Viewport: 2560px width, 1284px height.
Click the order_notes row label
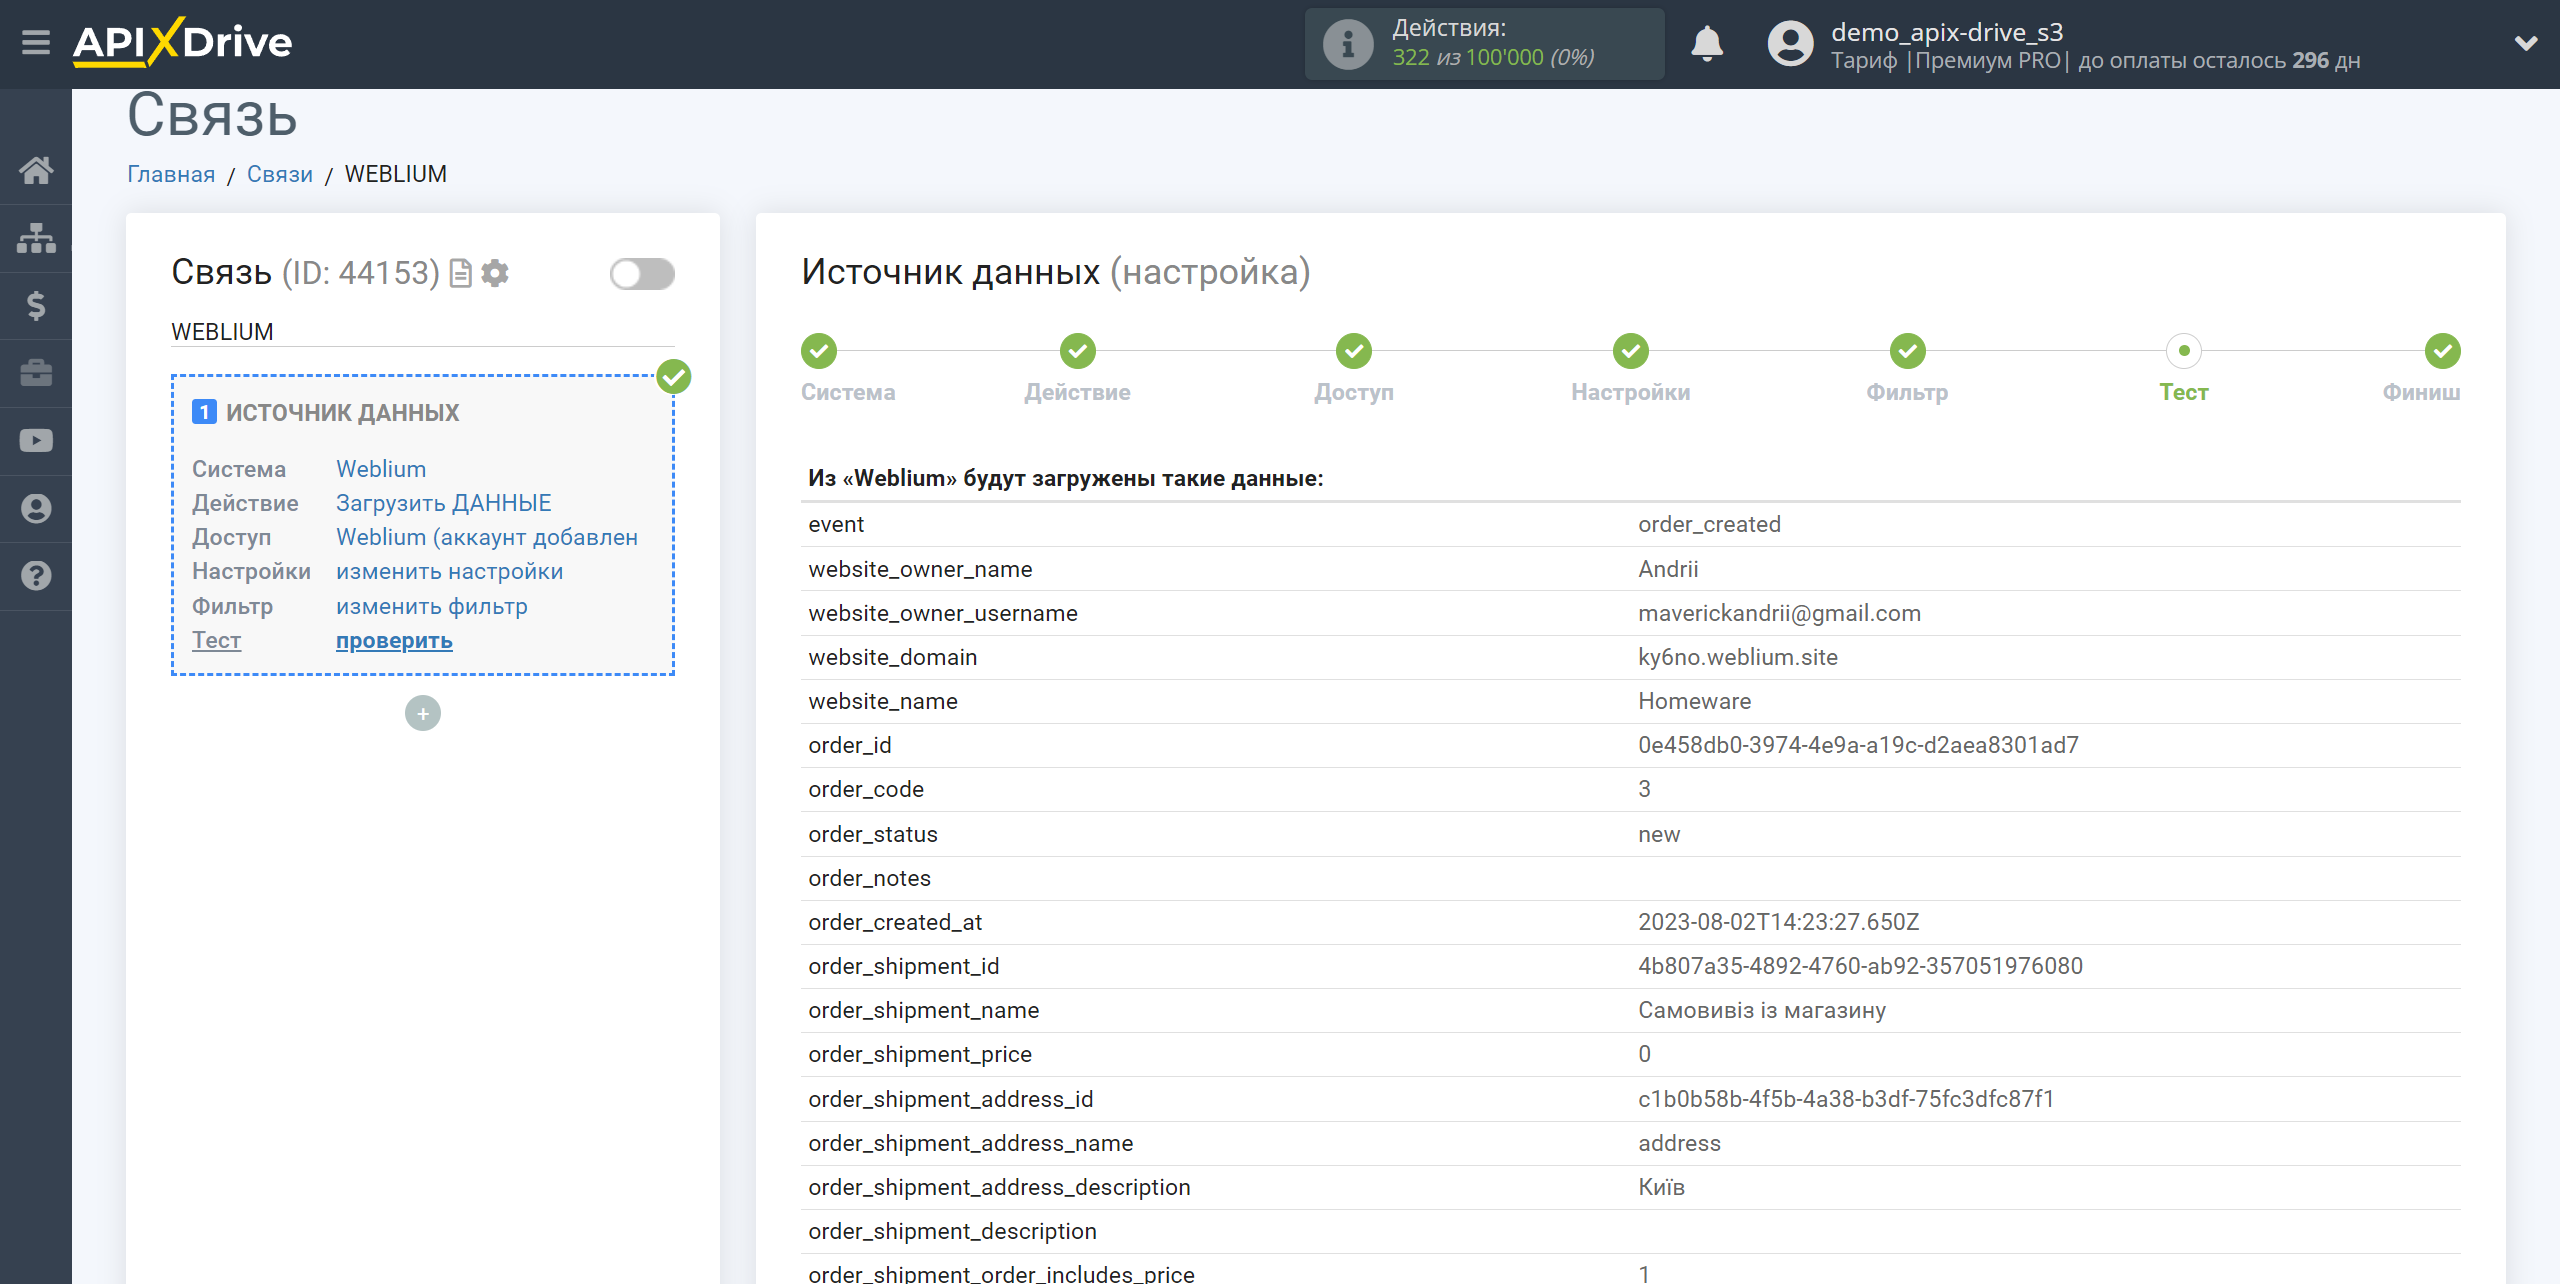(x=869, y=878)
